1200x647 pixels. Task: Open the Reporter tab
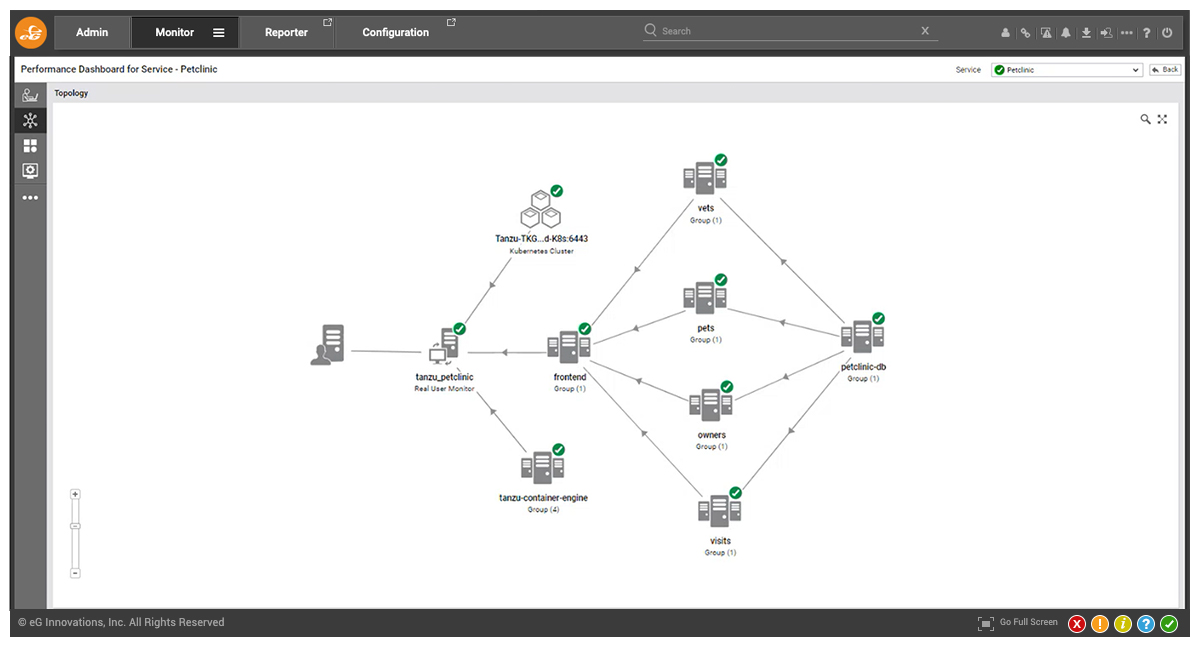(x=286, y=32)
